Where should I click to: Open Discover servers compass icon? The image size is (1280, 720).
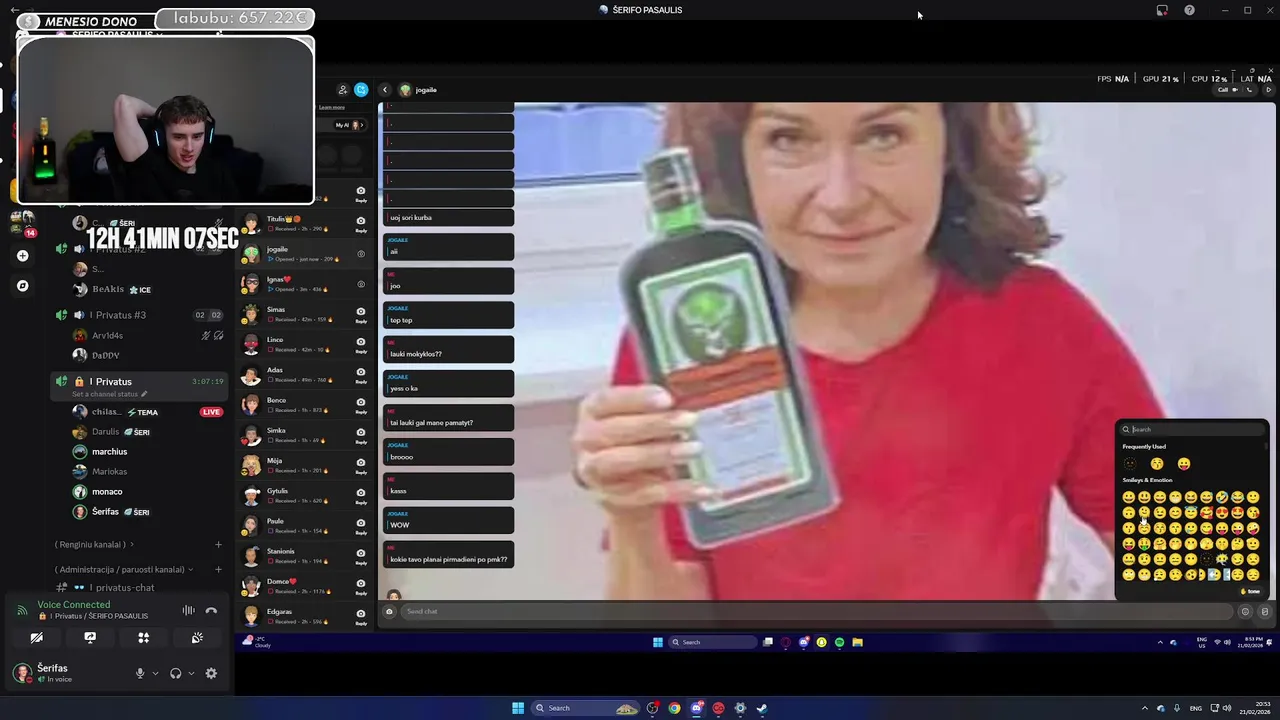point(22,285)
